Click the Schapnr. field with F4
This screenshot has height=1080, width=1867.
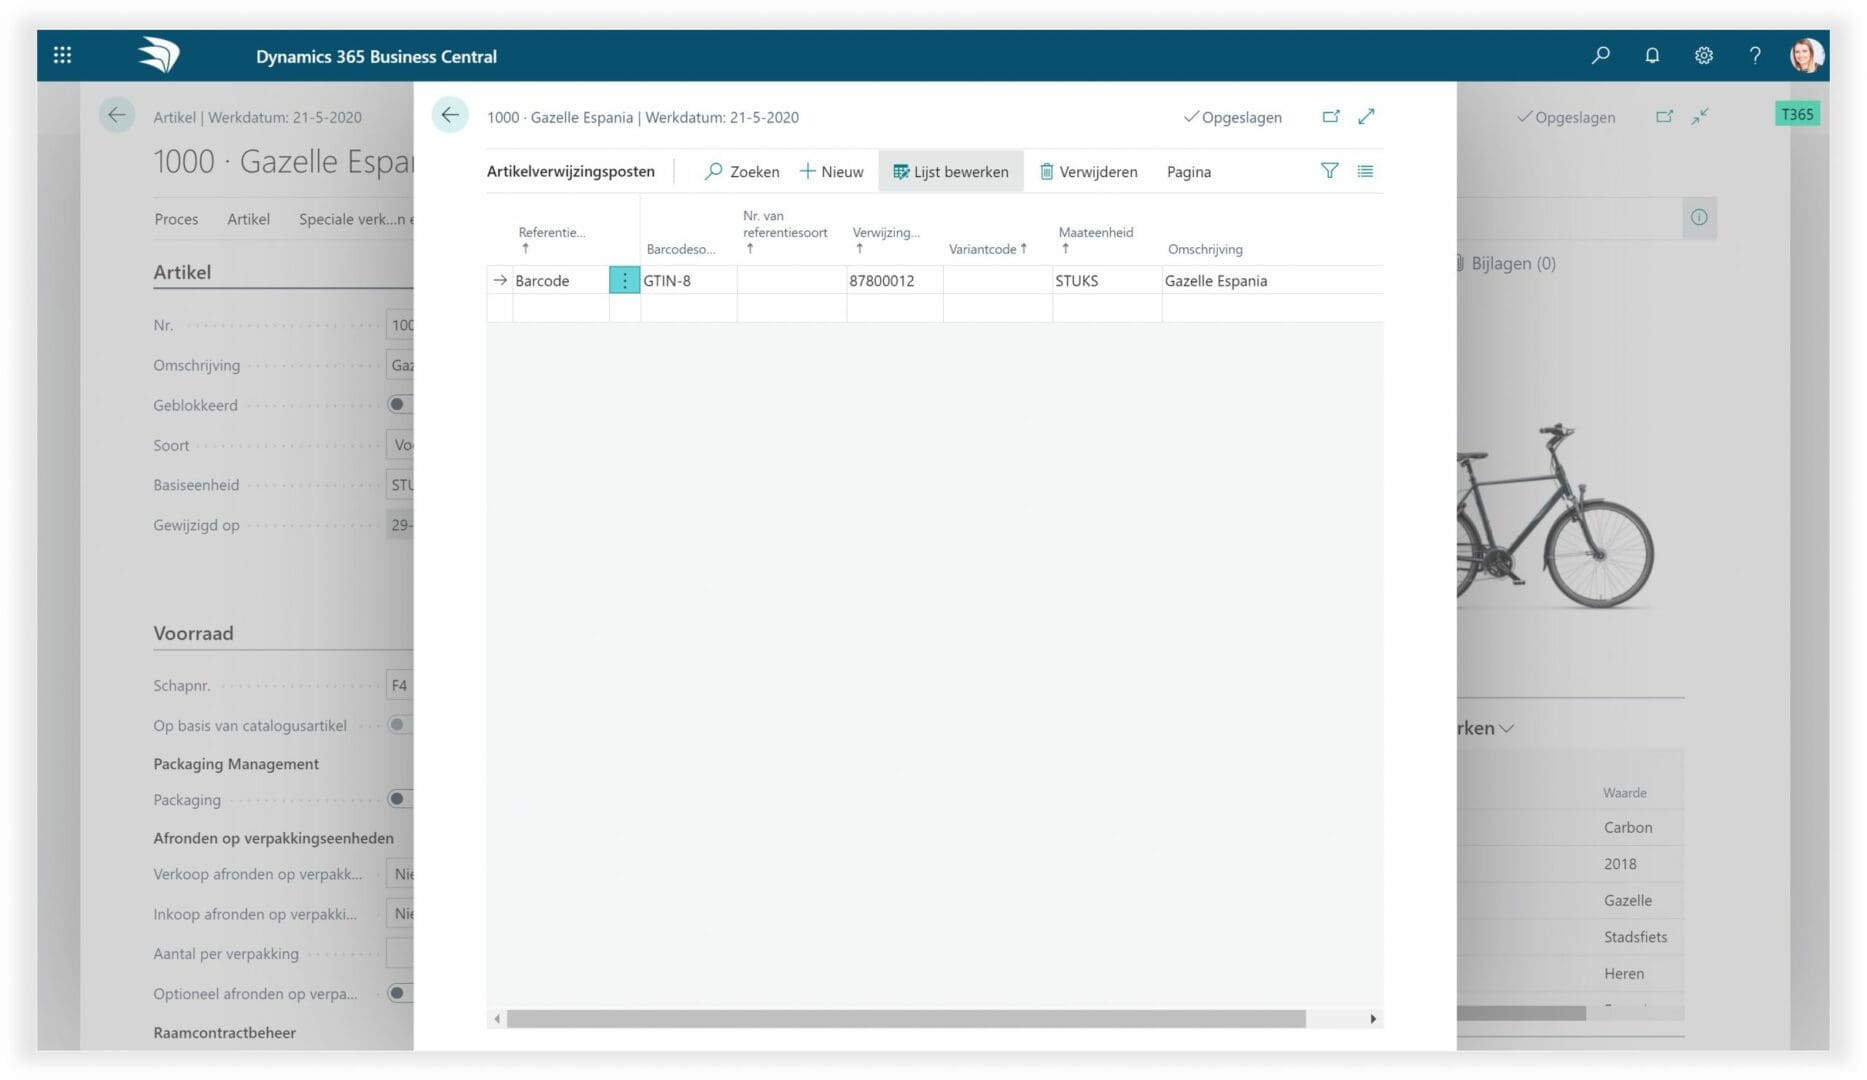click(400, 685)
